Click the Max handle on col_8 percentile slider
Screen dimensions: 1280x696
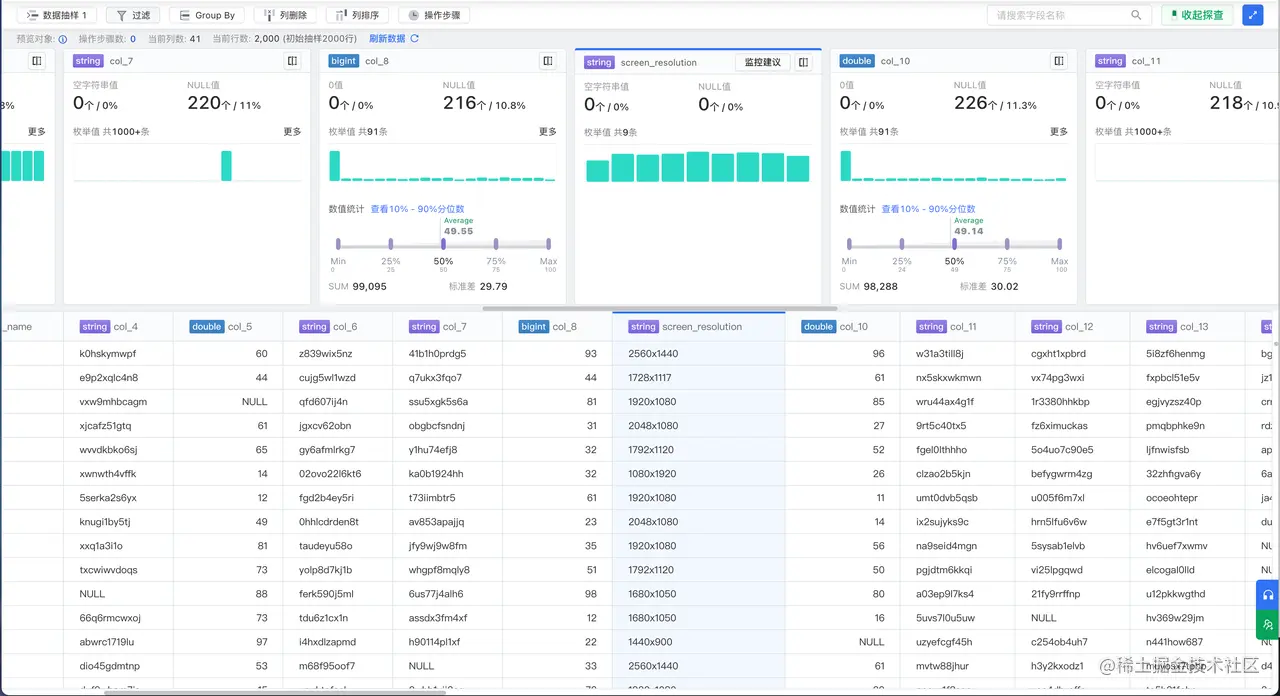(x=548, y=243)
